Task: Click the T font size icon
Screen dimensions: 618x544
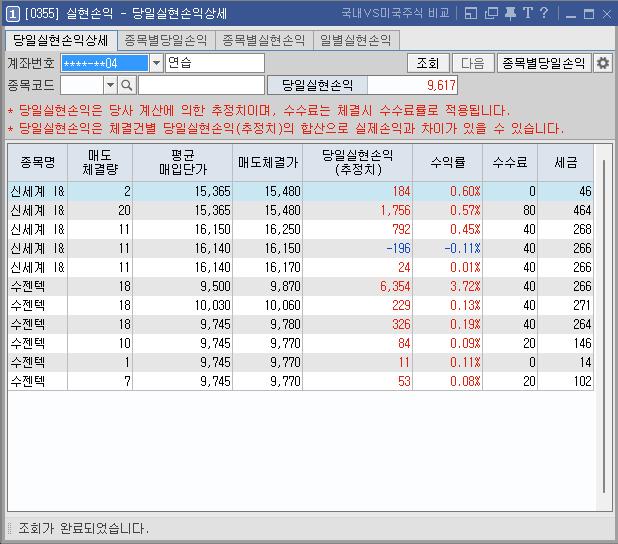Action: [528, 13]
